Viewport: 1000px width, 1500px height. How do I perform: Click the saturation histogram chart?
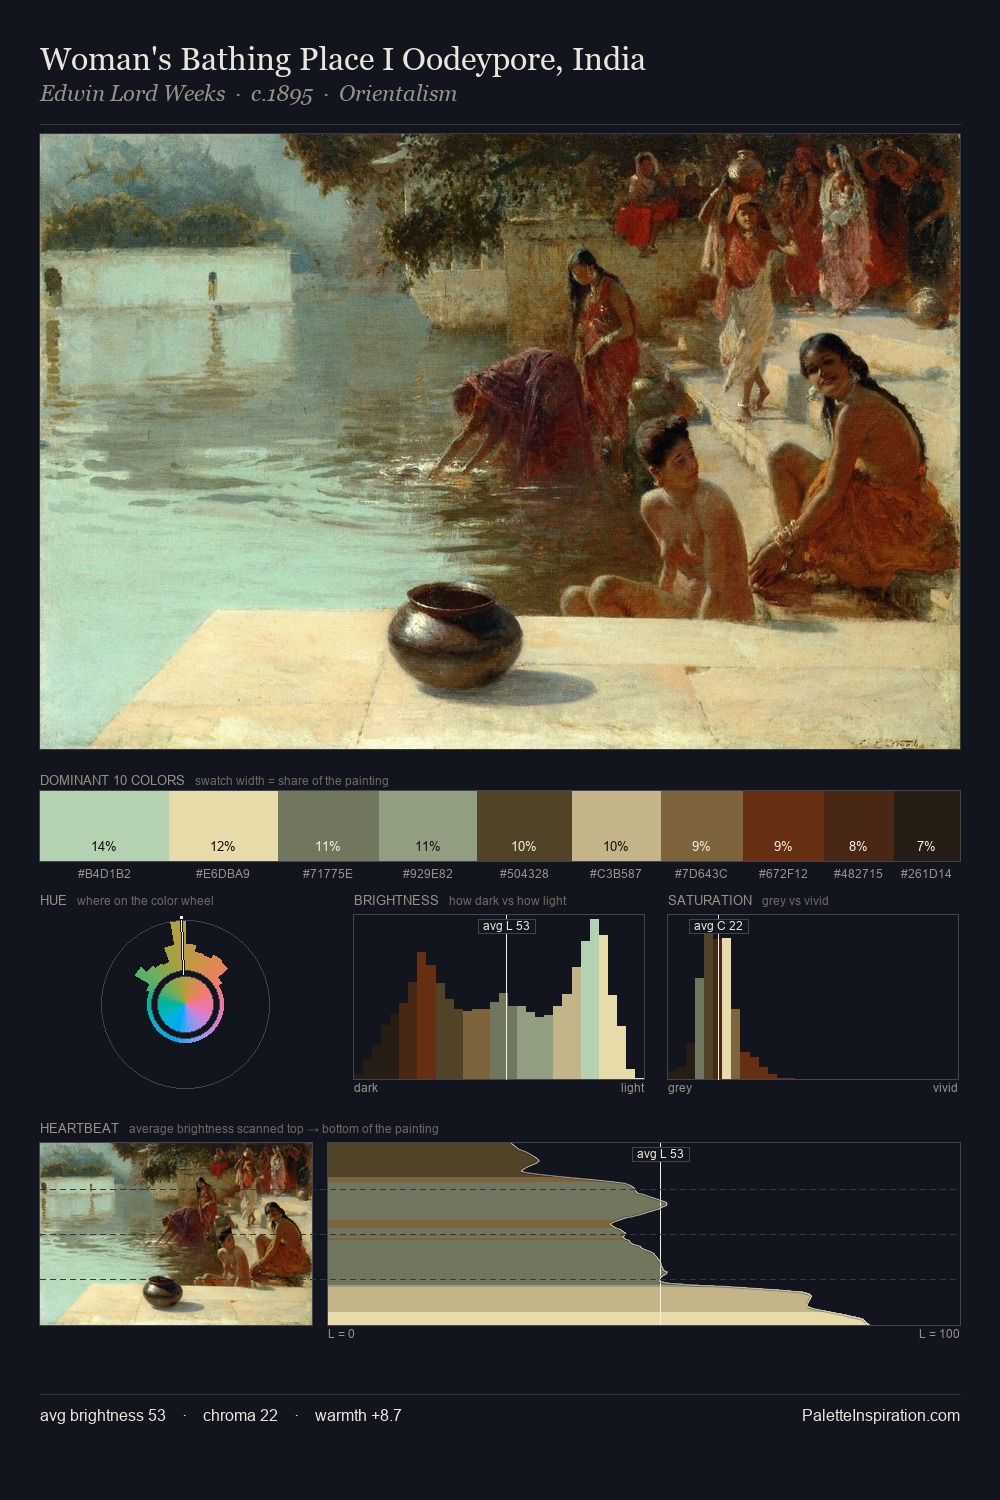[x=813, y=997]
